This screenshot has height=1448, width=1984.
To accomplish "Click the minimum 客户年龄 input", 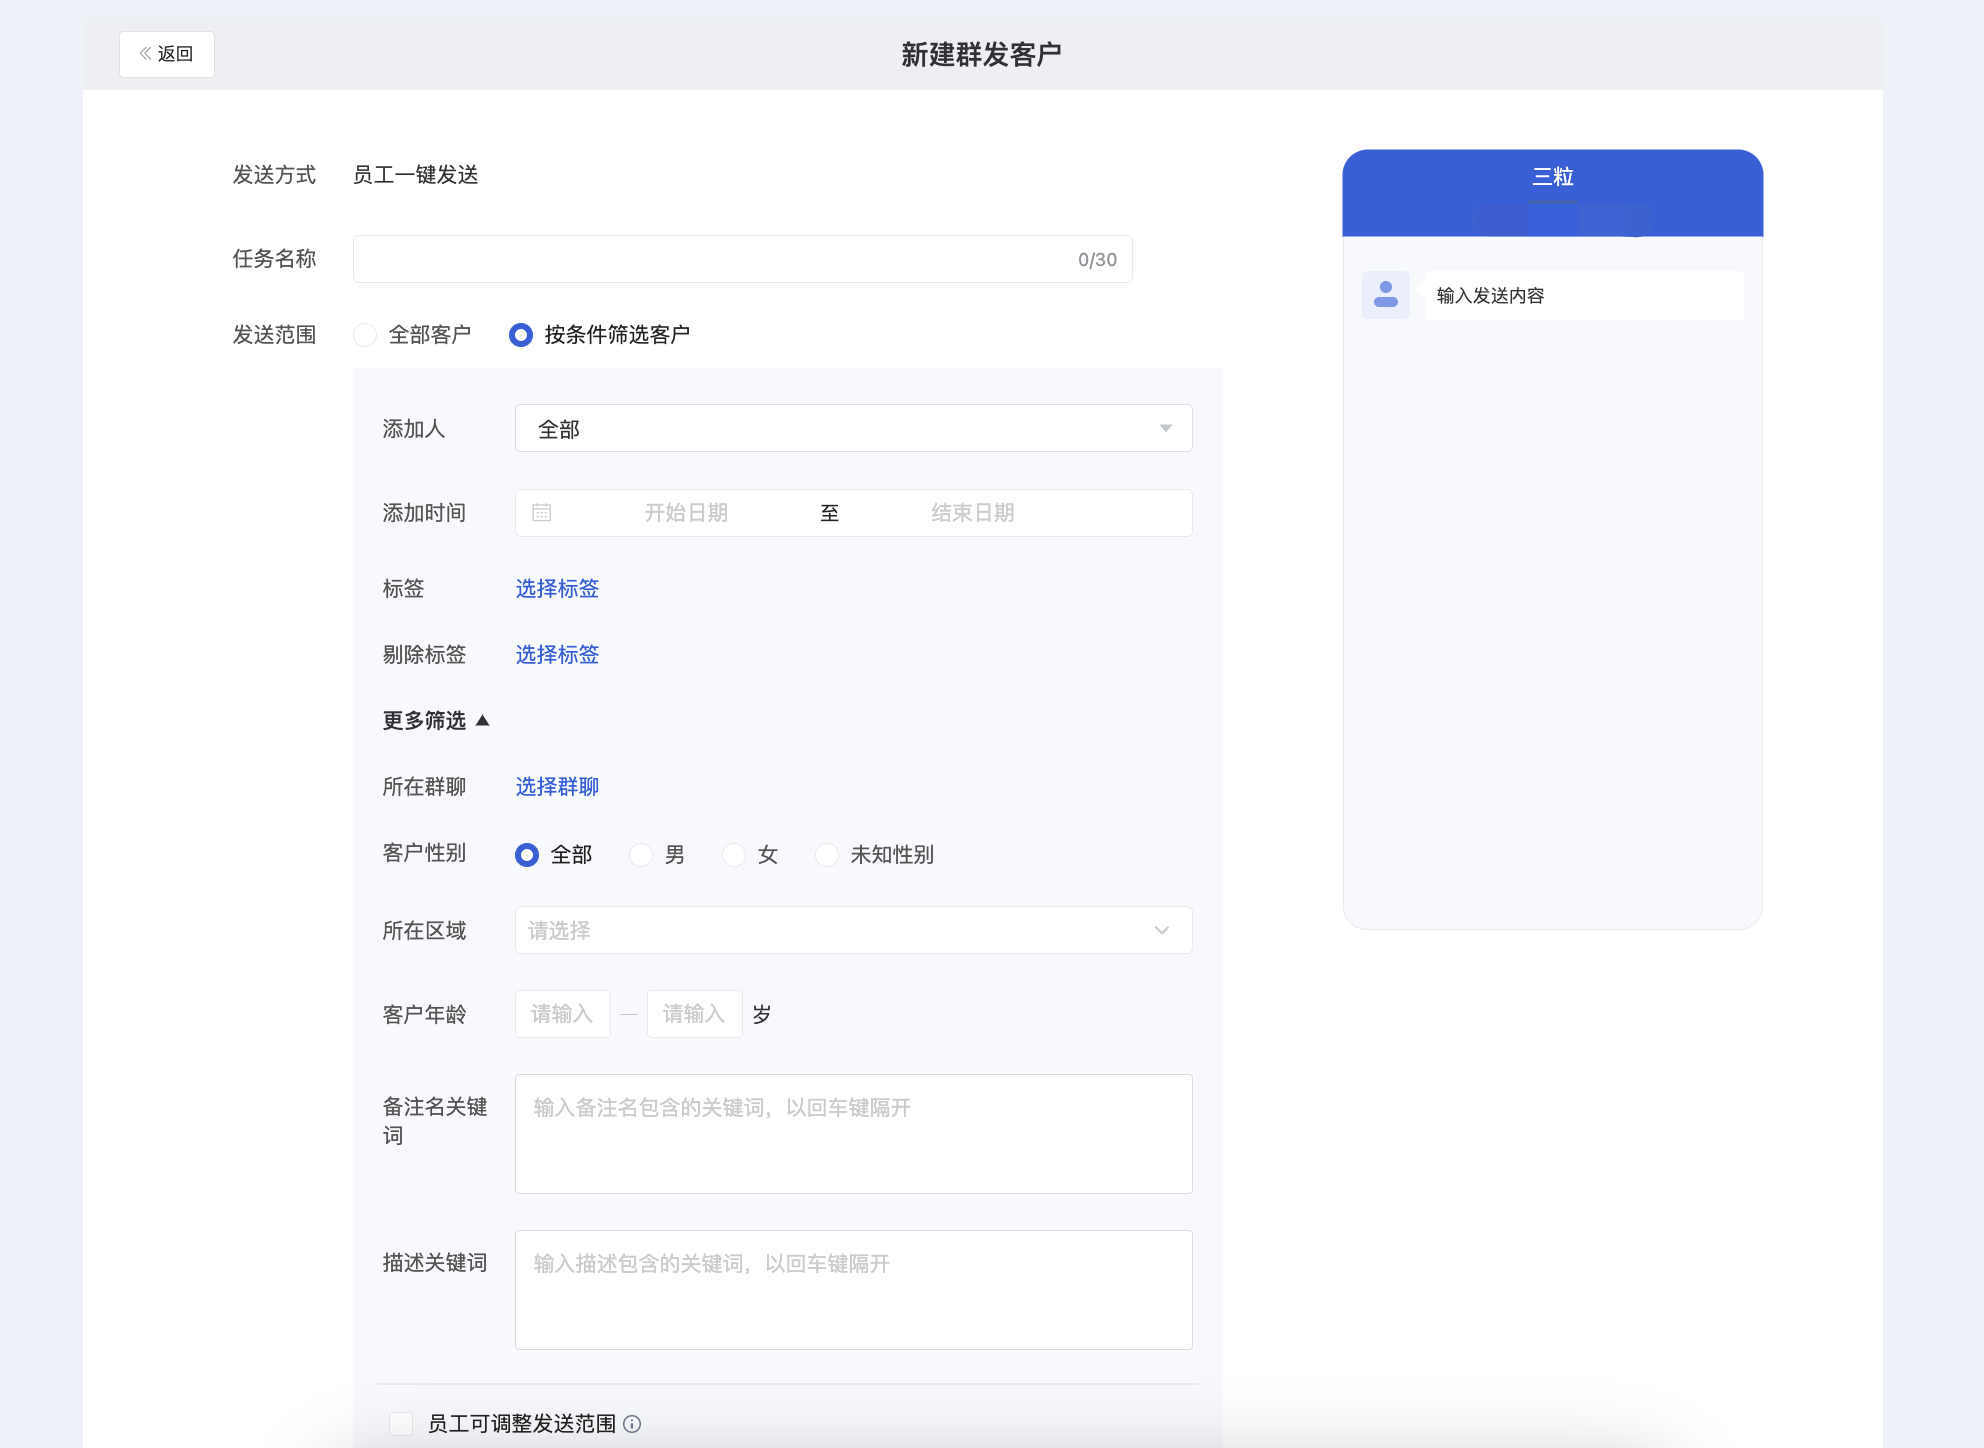I will [x=562, y=1014].
